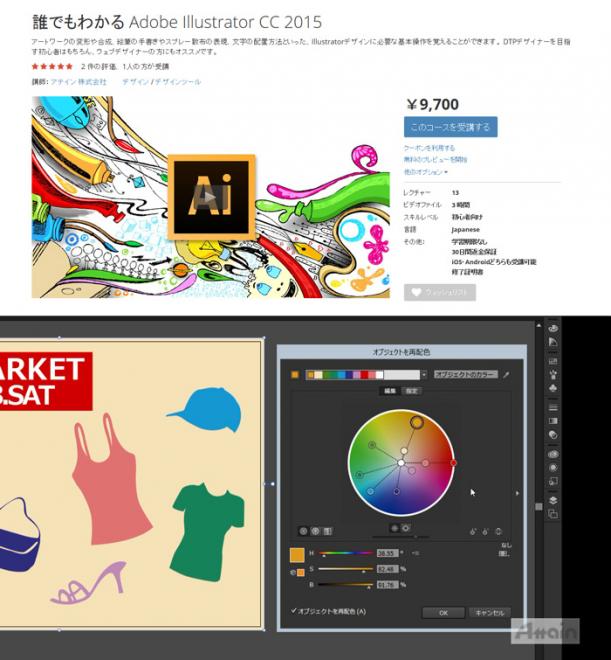The image size is (611, 660).
Task: Click the active colors swatch beside color bar
Action: (x=295, y=375)
